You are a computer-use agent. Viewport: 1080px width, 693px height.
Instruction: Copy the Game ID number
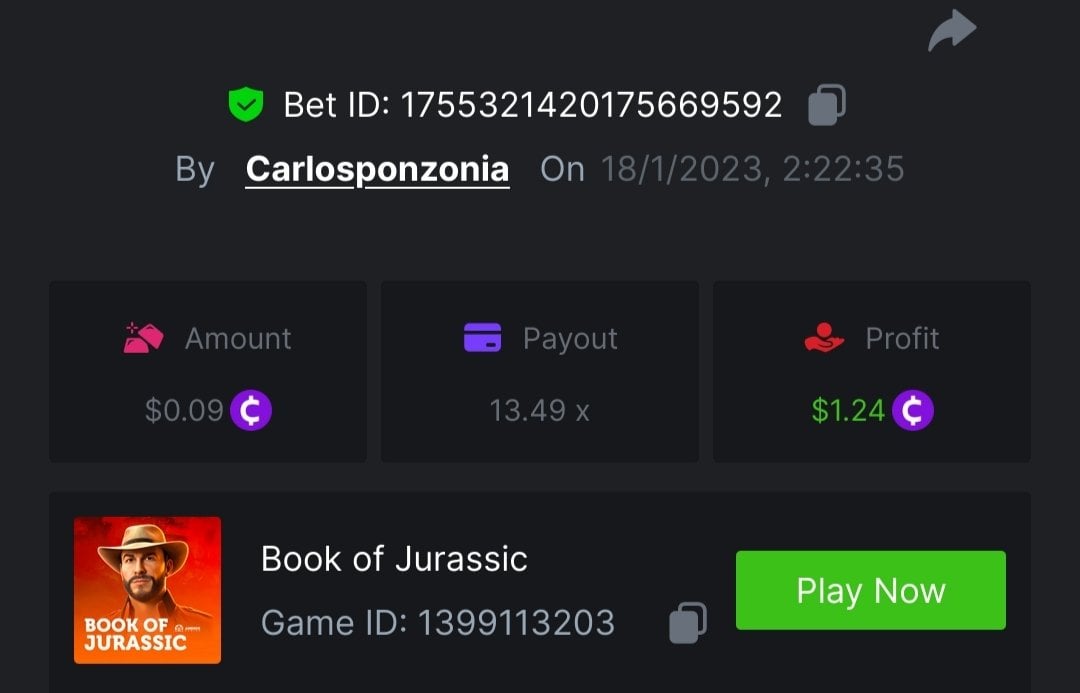pyautogui.click(x=687, y=622)
